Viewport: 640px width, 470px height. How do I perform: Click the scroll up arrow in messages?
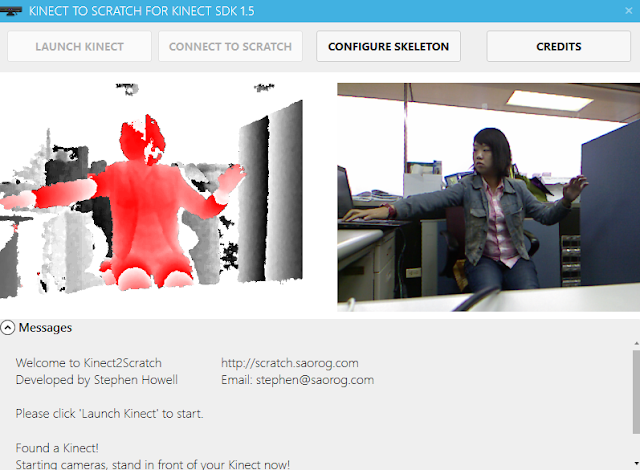(x=636, y=344)
